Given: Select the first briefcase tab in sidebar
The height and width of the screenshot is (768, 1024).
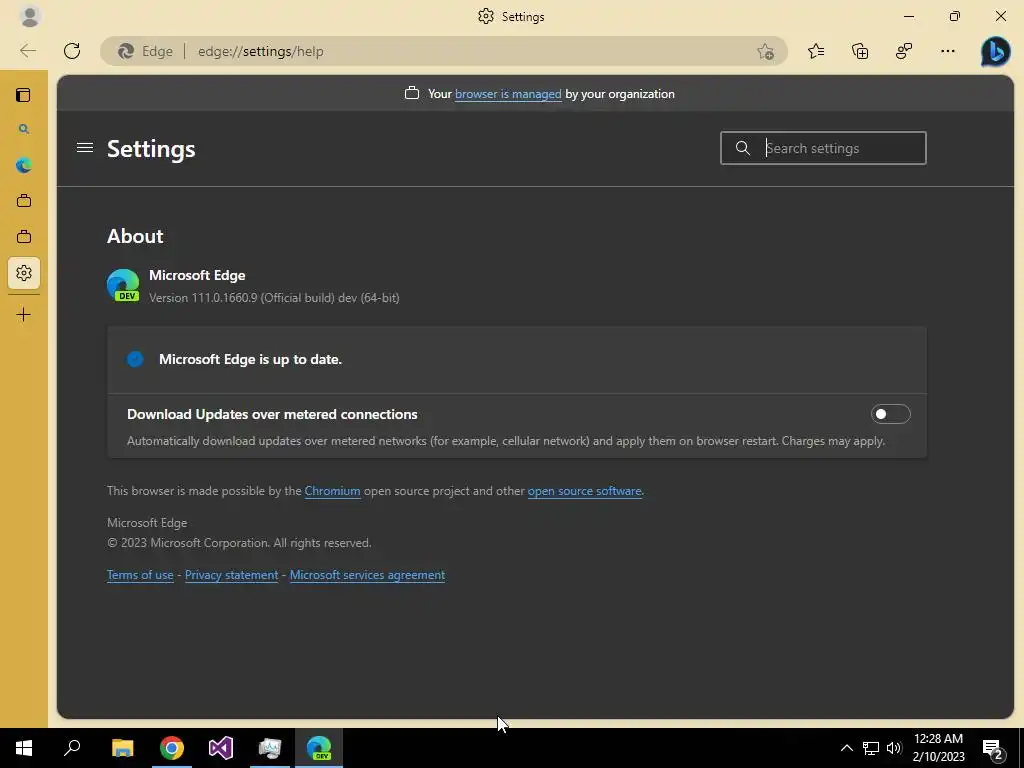Looking at the screenshot, I should pos(24,200).
